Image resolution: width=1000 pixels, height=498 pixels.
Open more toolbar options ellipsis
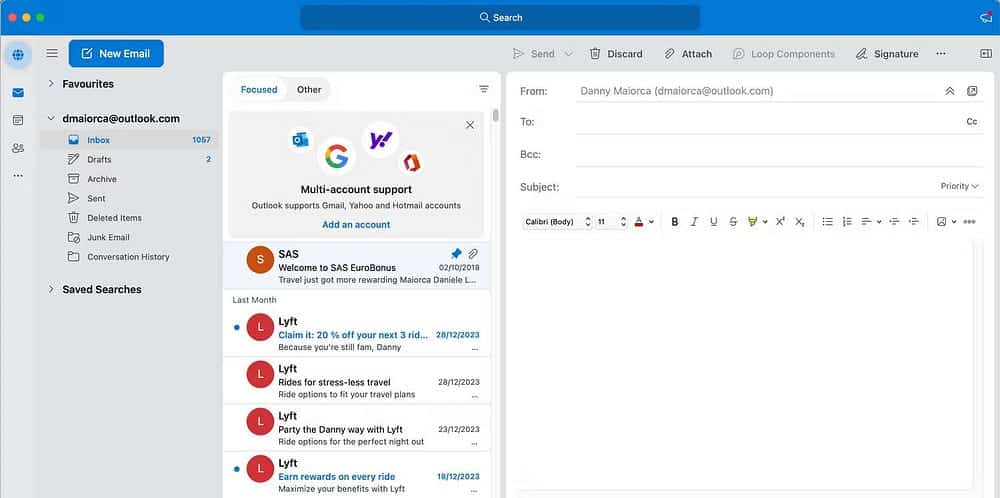[x=941, y=54]
